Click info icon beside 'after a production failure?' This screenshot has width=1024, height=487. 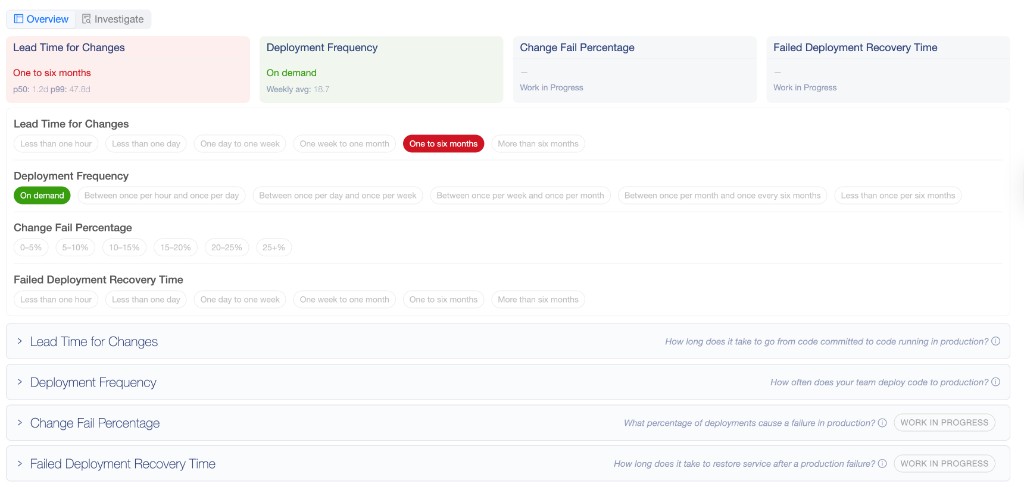[882, 463]
